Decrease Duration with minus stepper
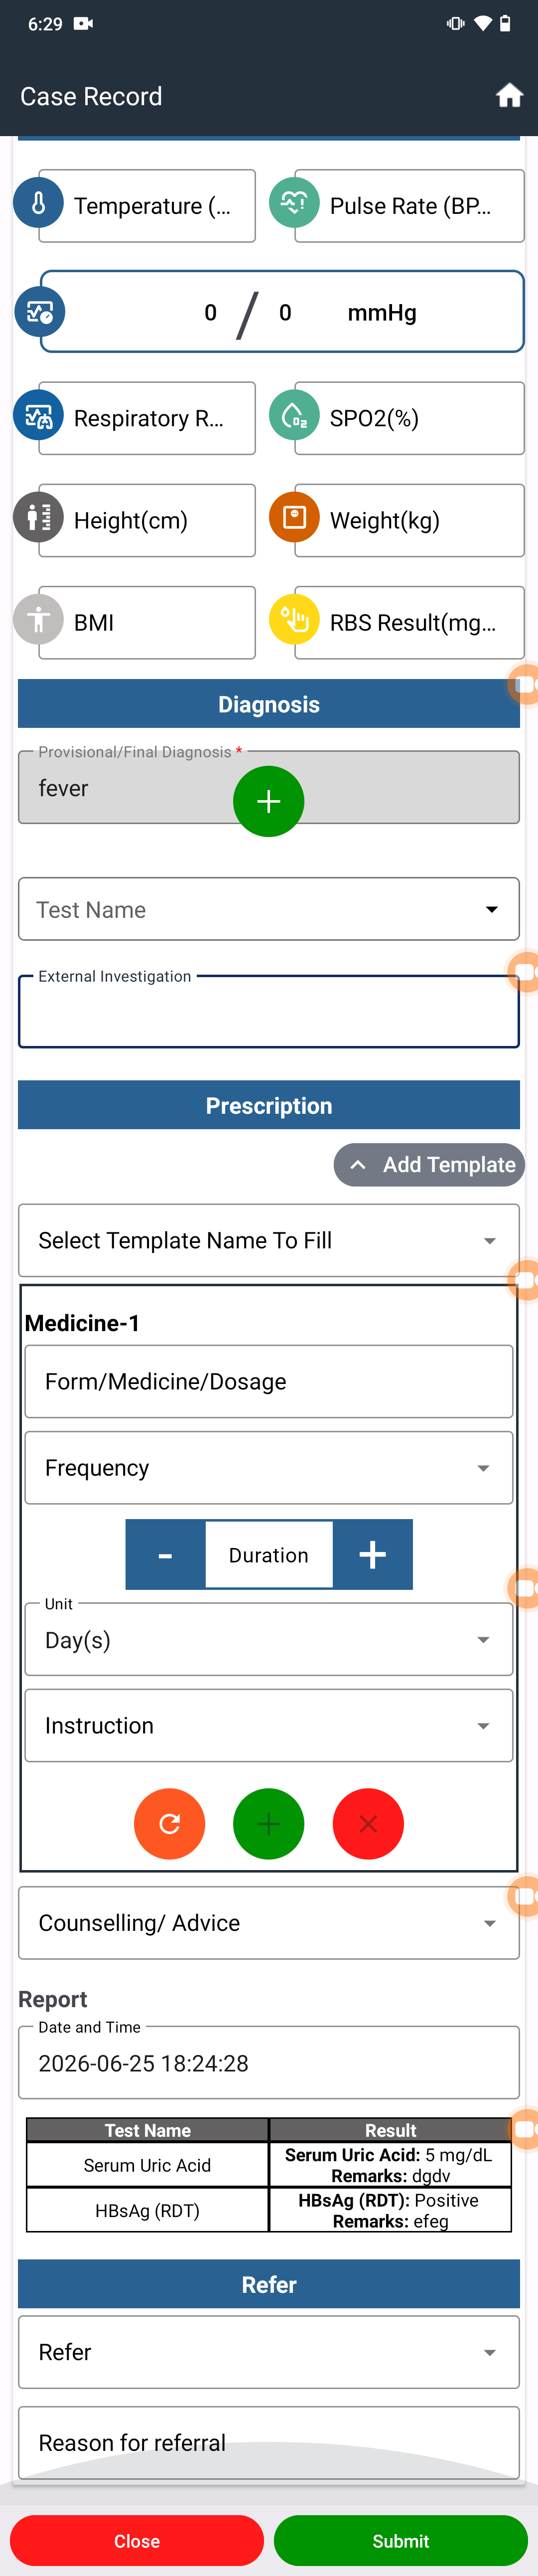This screenshot has width=538, height=2576. pos(165,1555)
